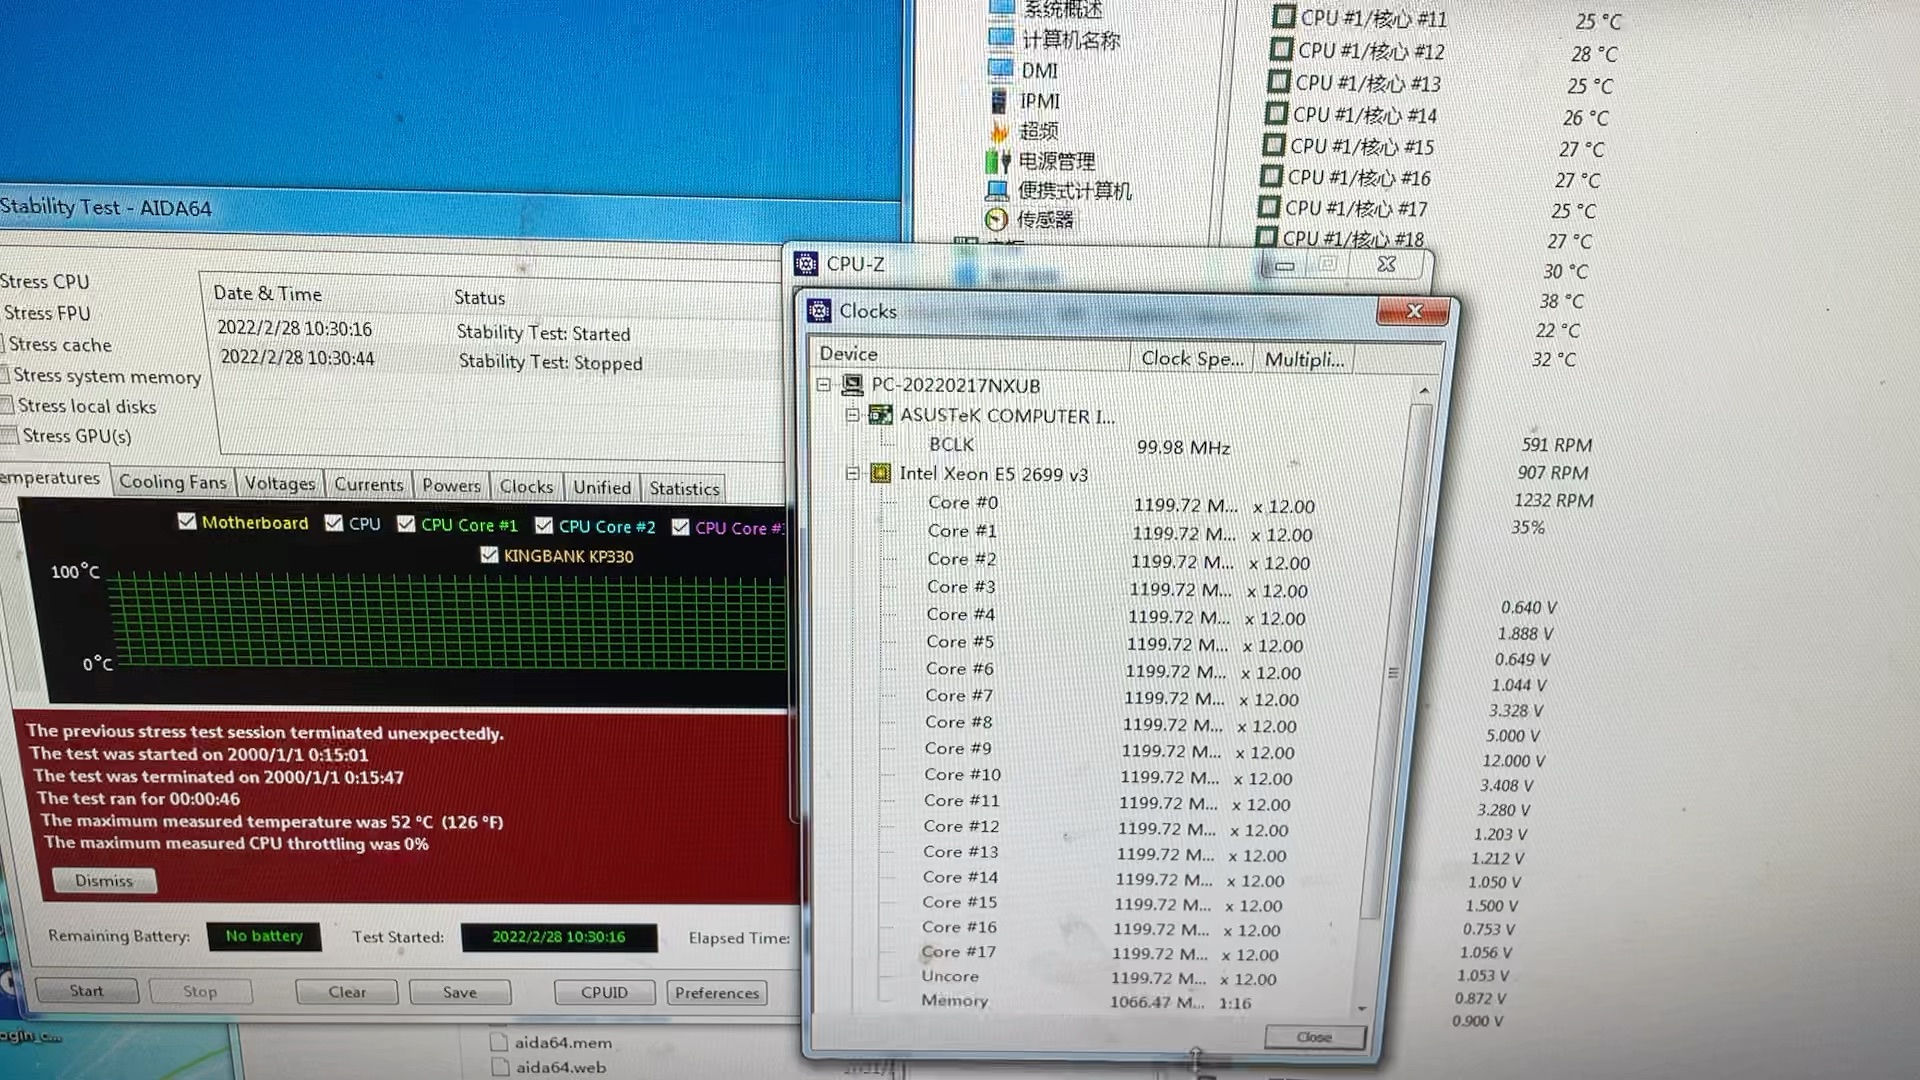Switch to the Powers tab
1920x1080 pixels.
pos(451,486)
